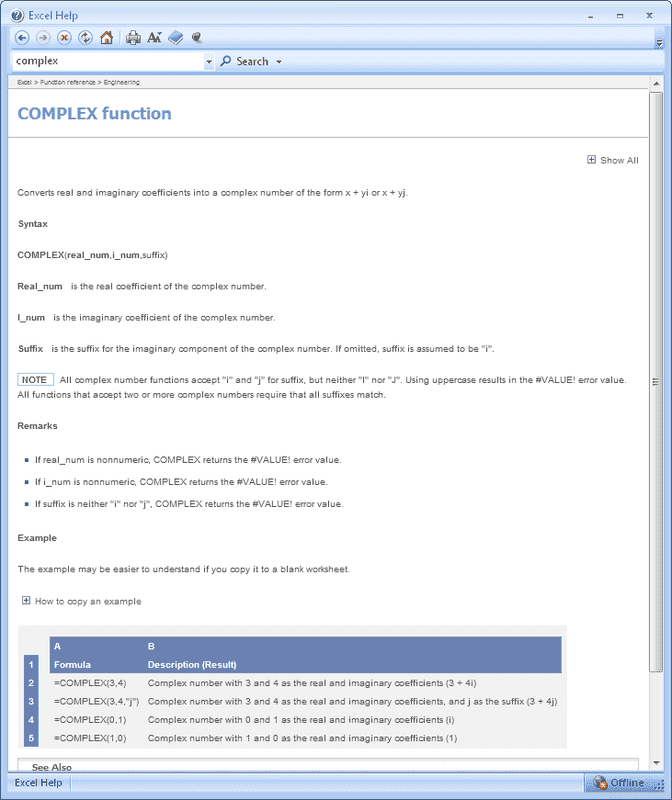The height and width of the screenshot is (800, 672).
Task: Click the 'Suffix' argument term
Action: point(31,349)
